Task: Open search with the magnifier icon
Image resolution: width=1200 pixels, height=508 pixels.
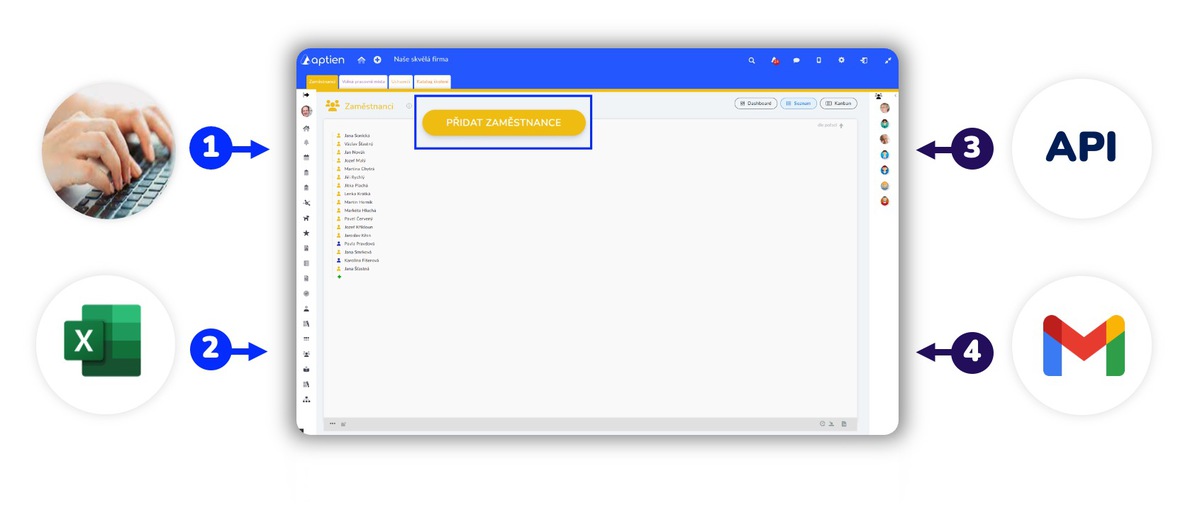Action: [x=752, y=60]
